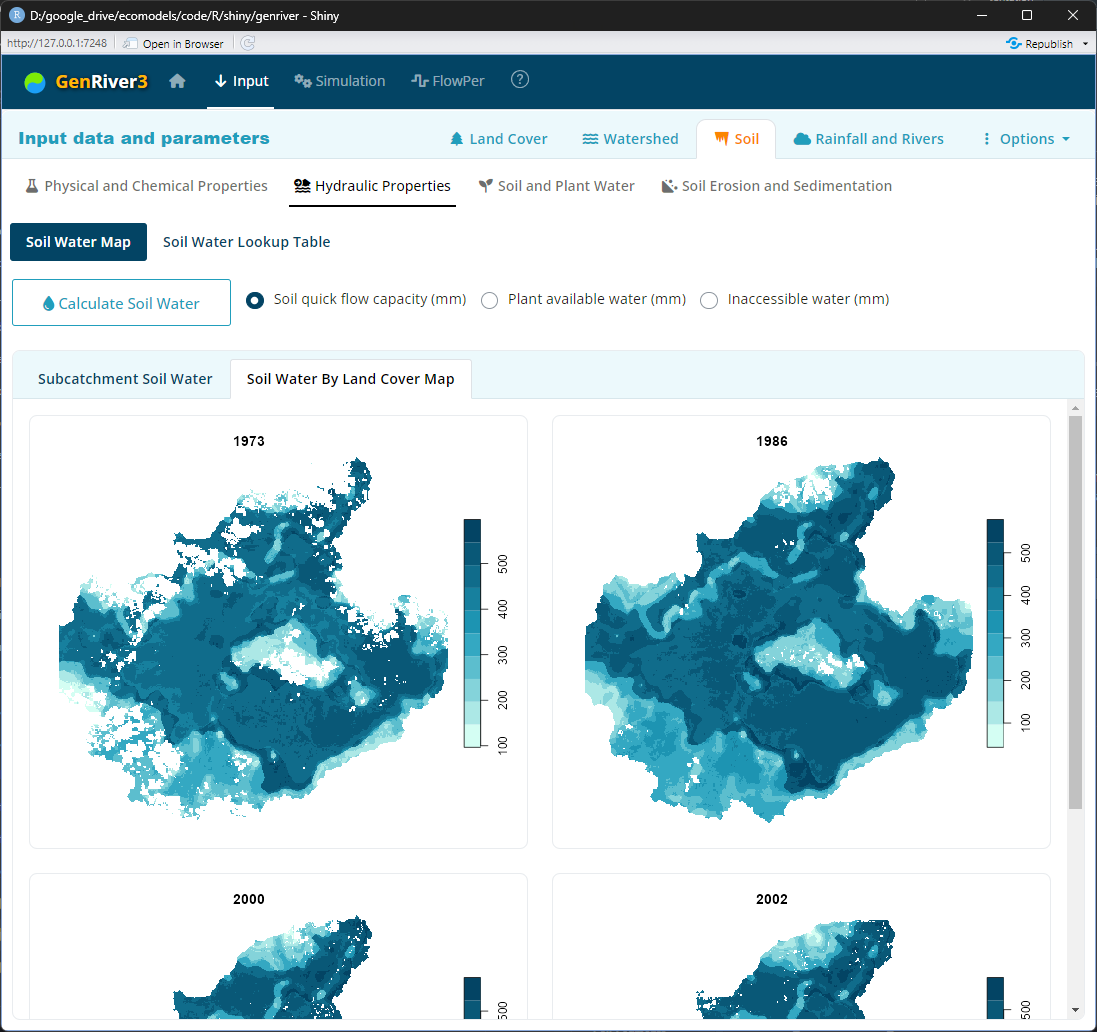
Task: Open Physical and Chemical Properties tab
Action: pos(147,186)
